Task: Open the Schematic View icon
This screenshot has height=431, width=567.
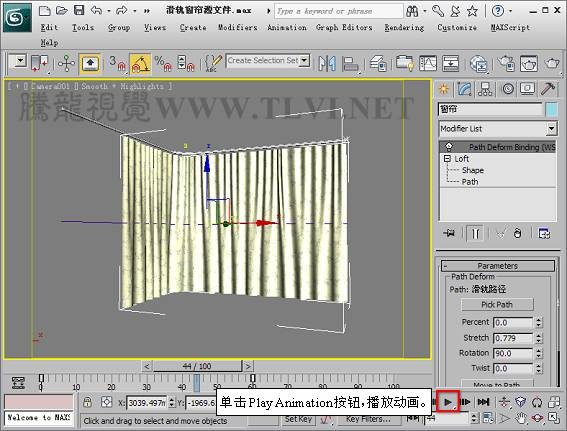Action: tap(451, 63)
